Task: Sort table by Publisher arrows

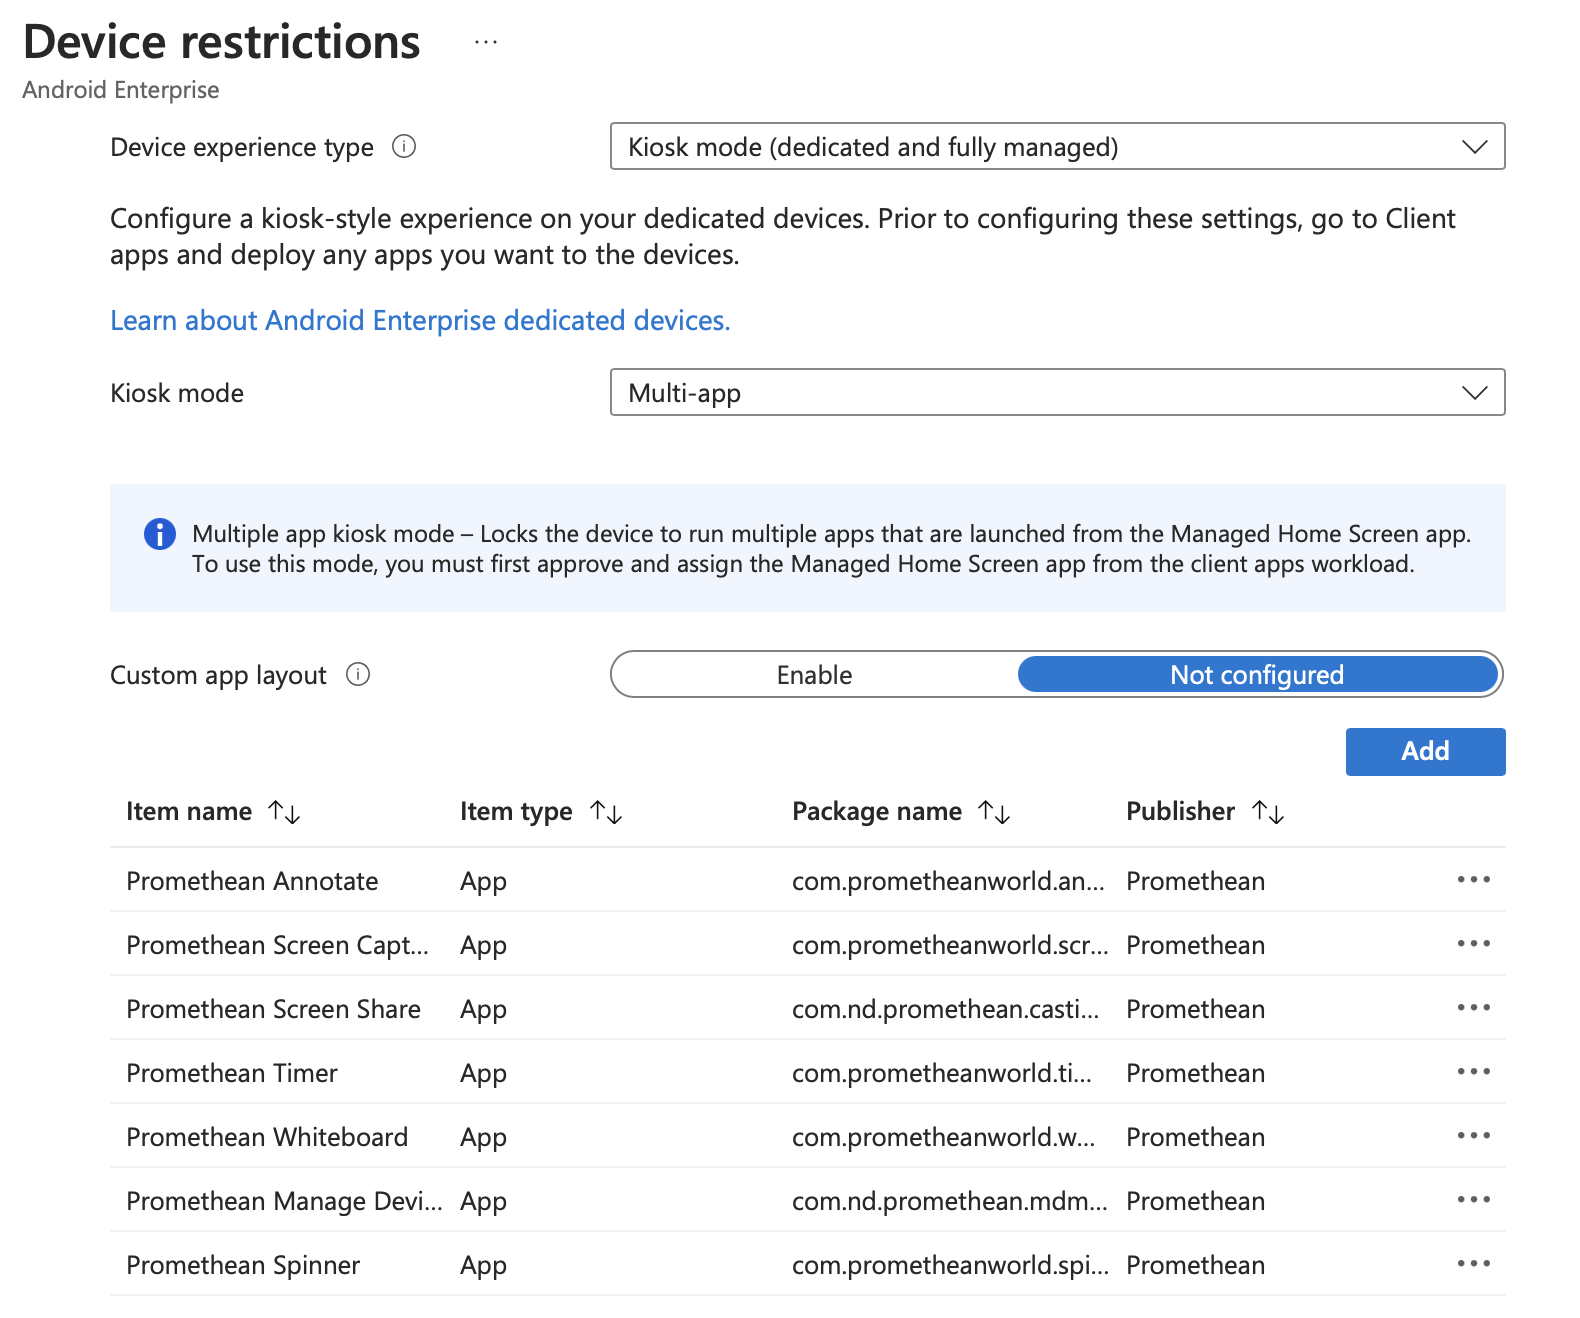Action: [x=1268, y=812]
